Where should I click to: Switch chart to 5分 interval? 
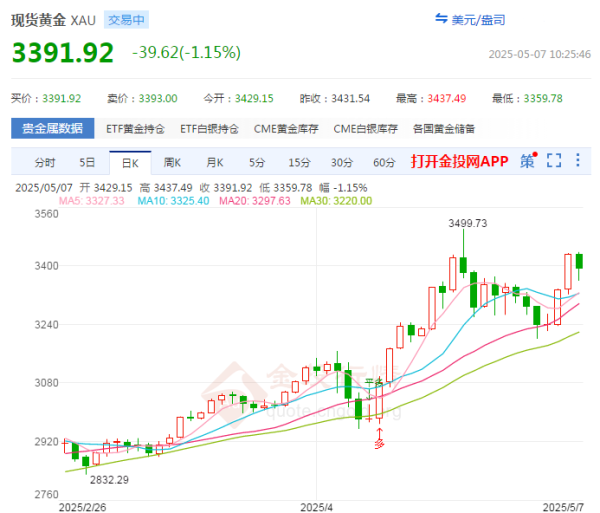tap(257, 163)
